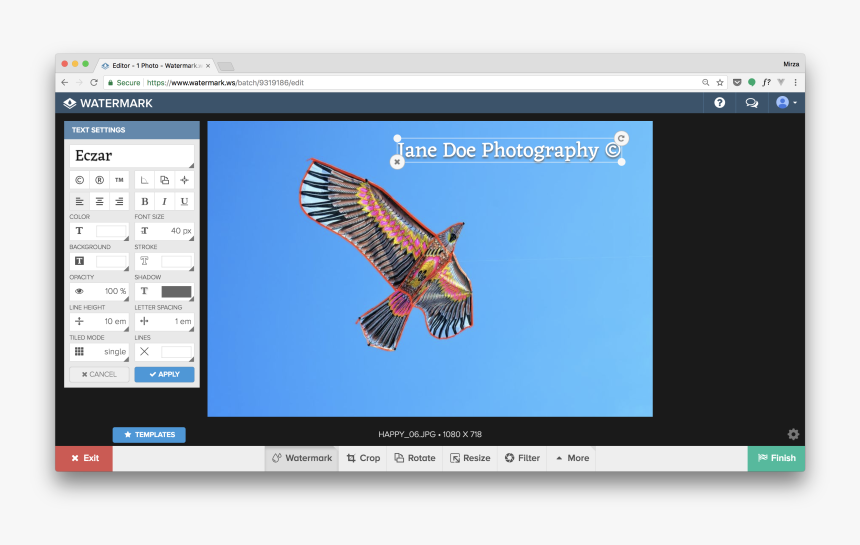The image size is (860, 545).
Task: Click the green circle extension icon
Action: pos(751,82)
